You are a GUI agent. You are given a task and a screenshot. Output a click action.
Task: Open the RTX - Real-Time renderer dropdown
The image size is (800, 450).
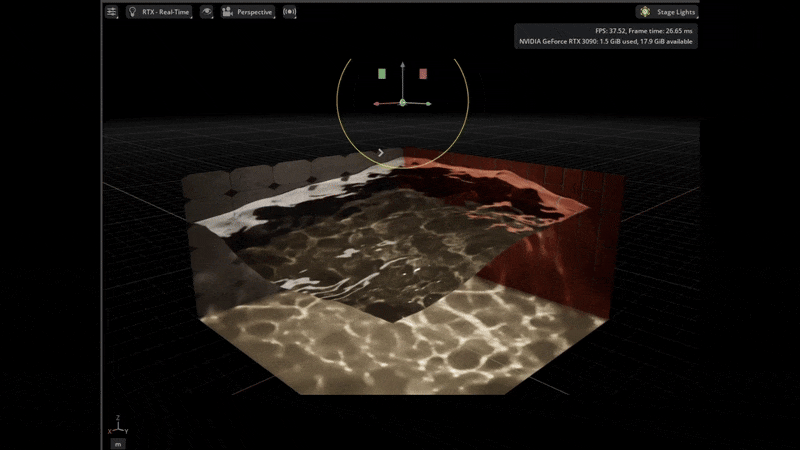click(x=167, y=12)
